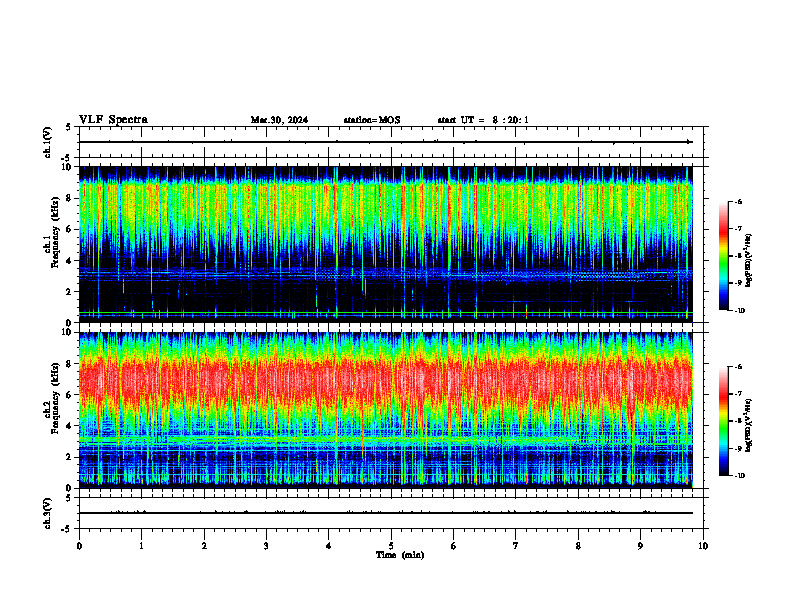Click the "4" tick on the time axis
Image resolution: width=792 pixels, height=612 pixels.
pyautogui.click(x=329, y=546)
